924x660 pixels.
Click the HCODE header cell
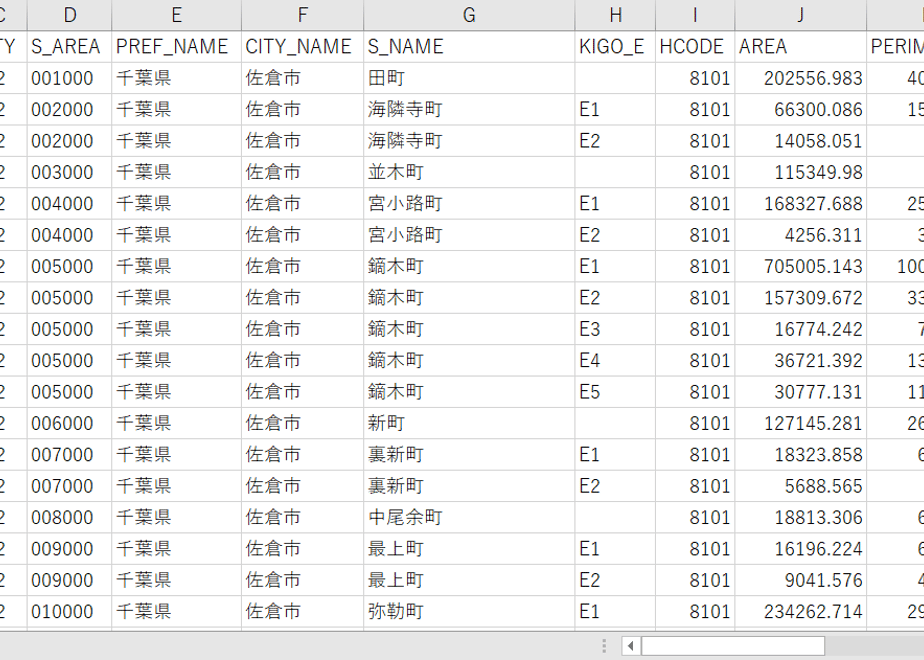point(695,47)
